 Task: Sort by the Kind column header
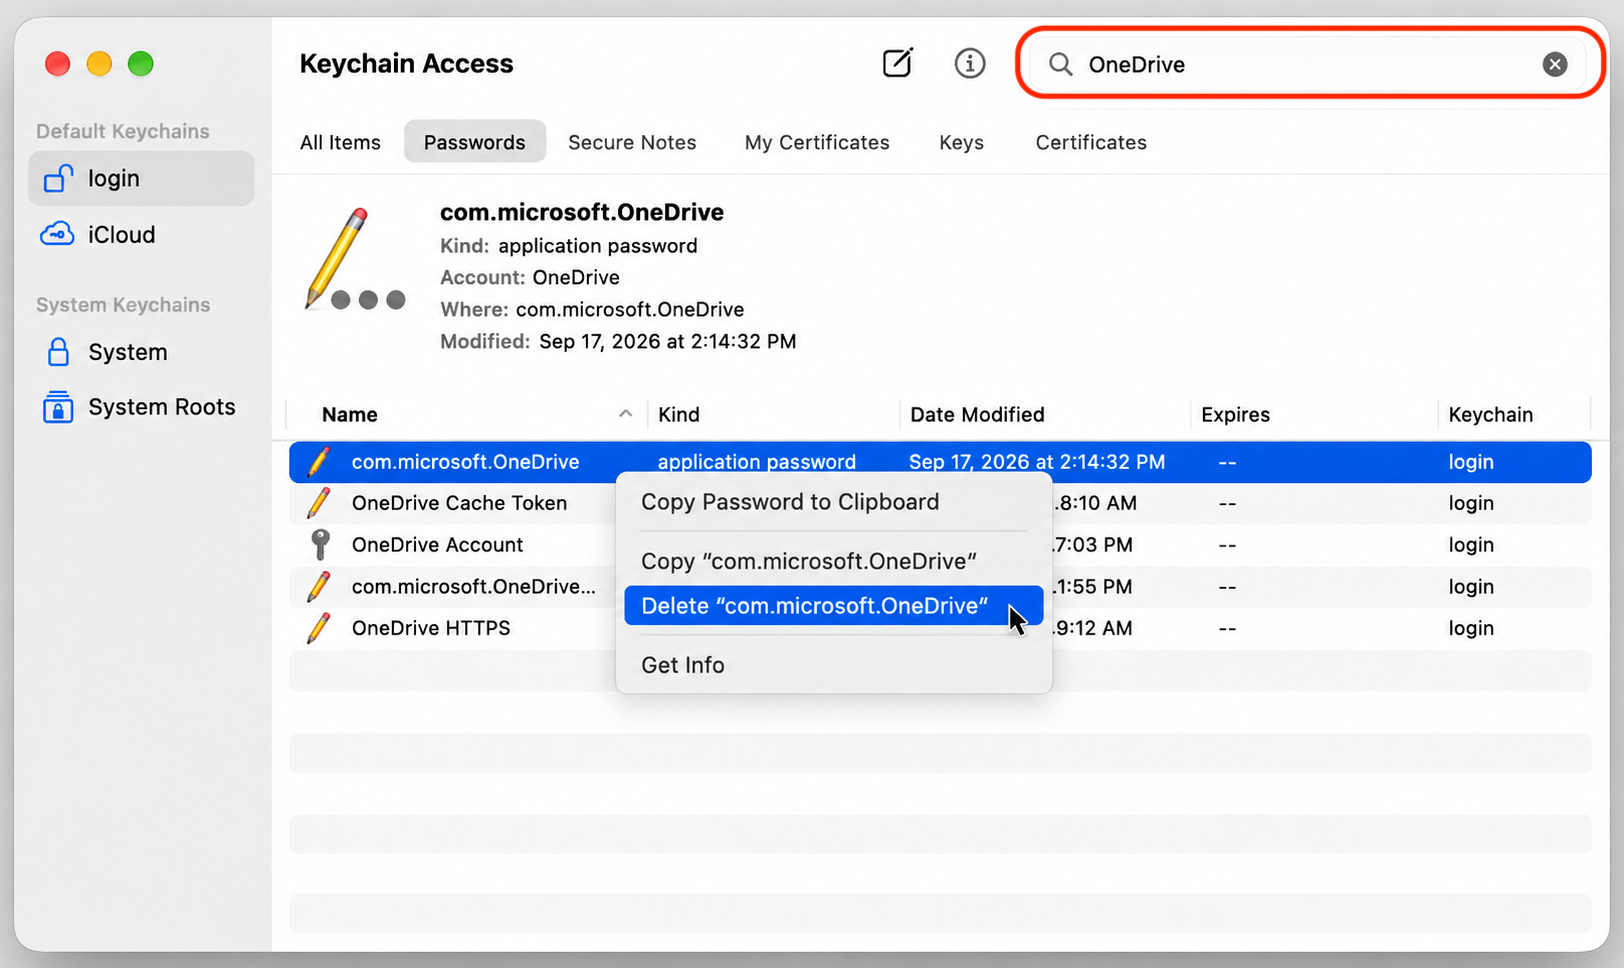click(678, 414)
